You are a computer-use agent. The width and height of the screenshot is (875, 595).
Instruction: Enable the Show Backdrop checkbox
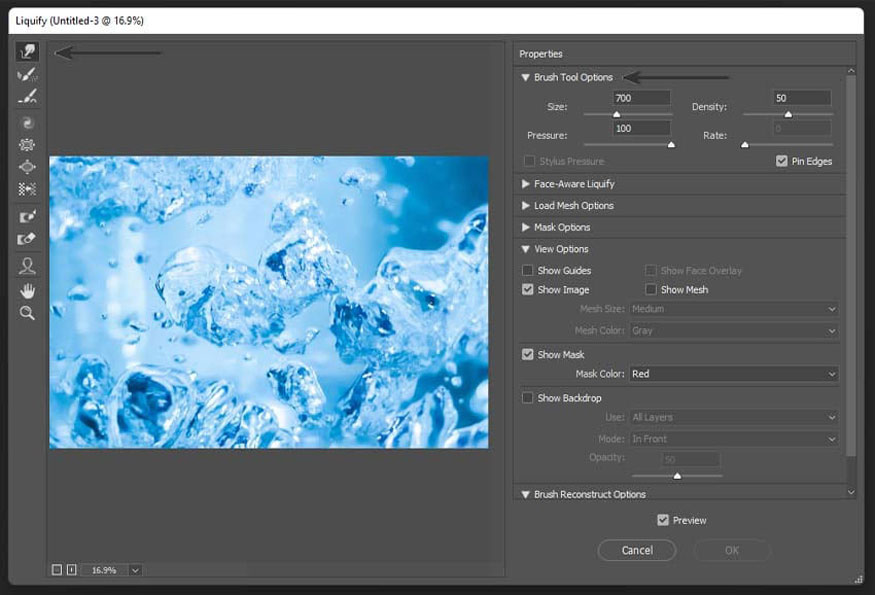point(527,397)
